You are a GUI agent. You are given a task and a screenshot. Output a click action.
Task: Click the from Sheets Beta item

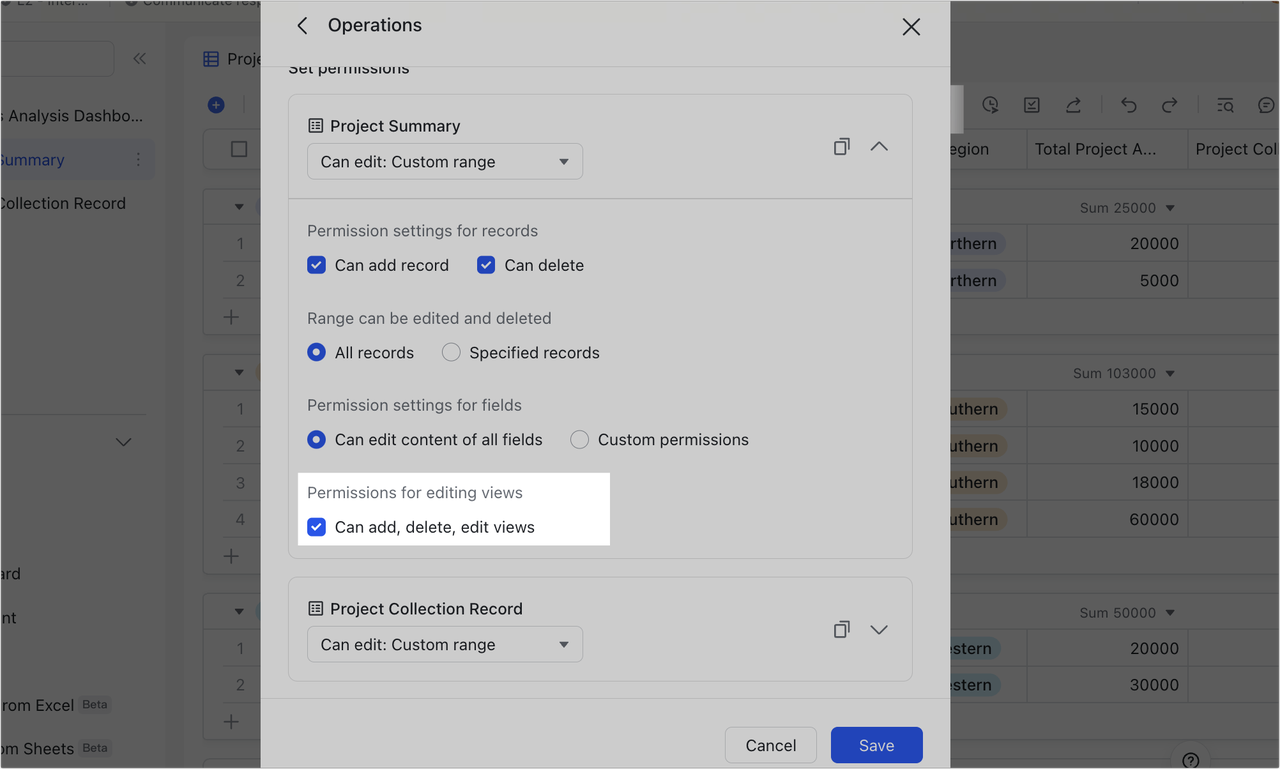[54, 748]
